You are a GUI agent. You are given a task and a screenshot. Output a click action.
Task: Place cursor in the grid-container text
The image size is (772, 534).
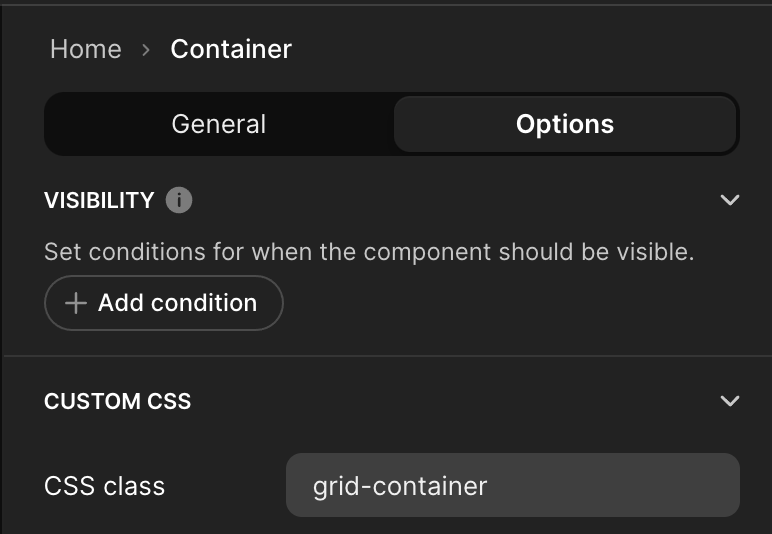[x=400, y=486]
